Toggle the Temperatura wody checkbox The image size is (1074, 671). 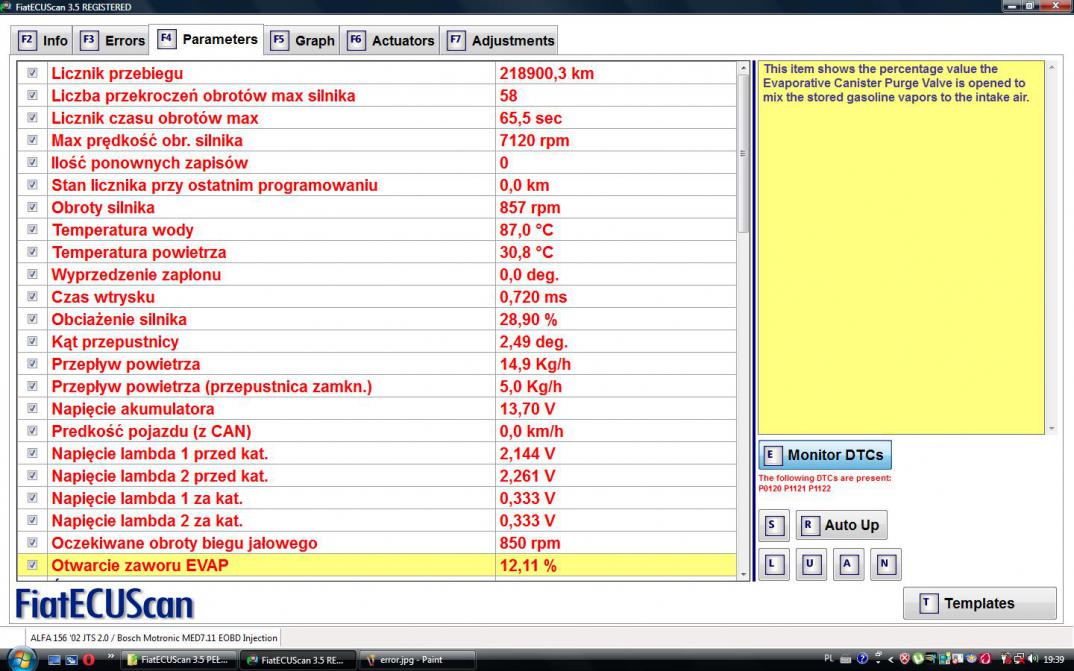click(32, 231)
